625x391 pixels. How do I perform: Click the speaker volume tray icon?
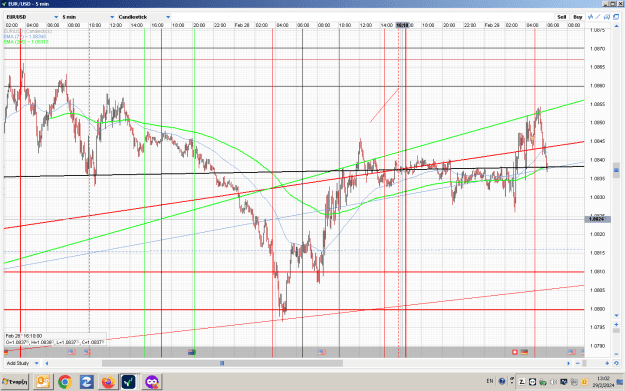coord(553,382)
